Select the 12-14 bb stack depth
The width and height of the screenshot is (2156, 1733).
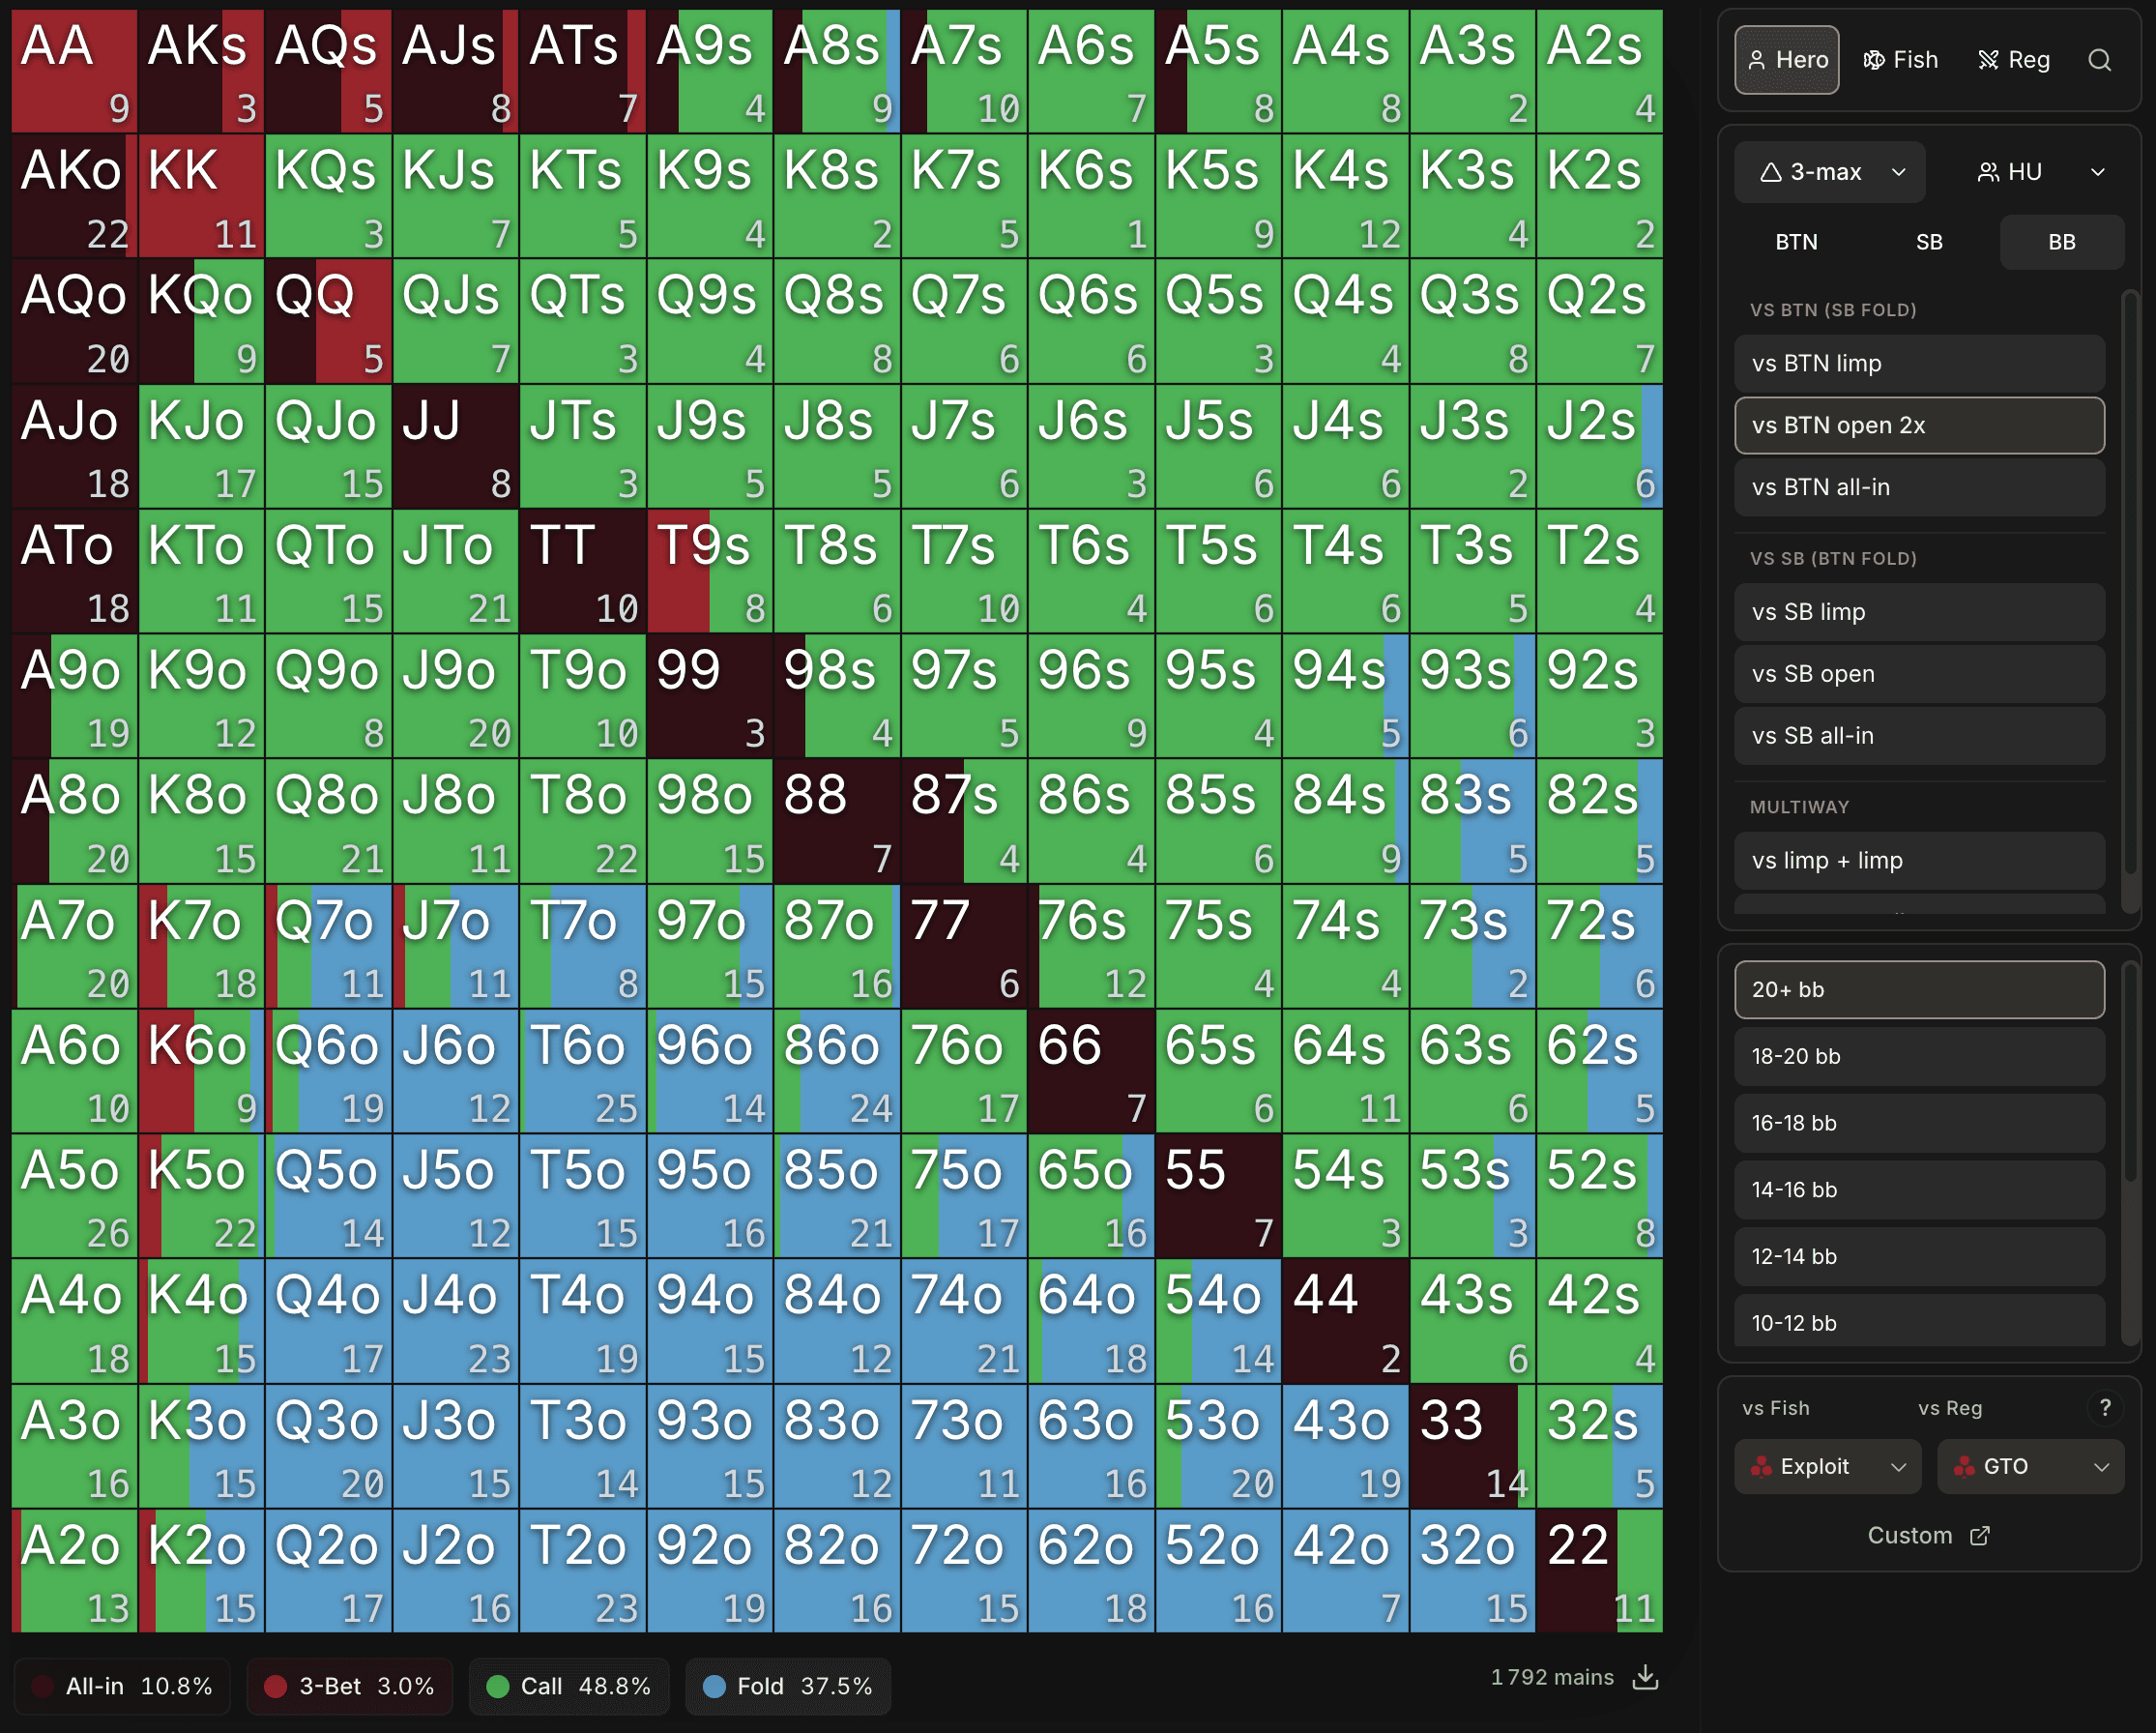pyautogui.click(x=1919, y=1257)
